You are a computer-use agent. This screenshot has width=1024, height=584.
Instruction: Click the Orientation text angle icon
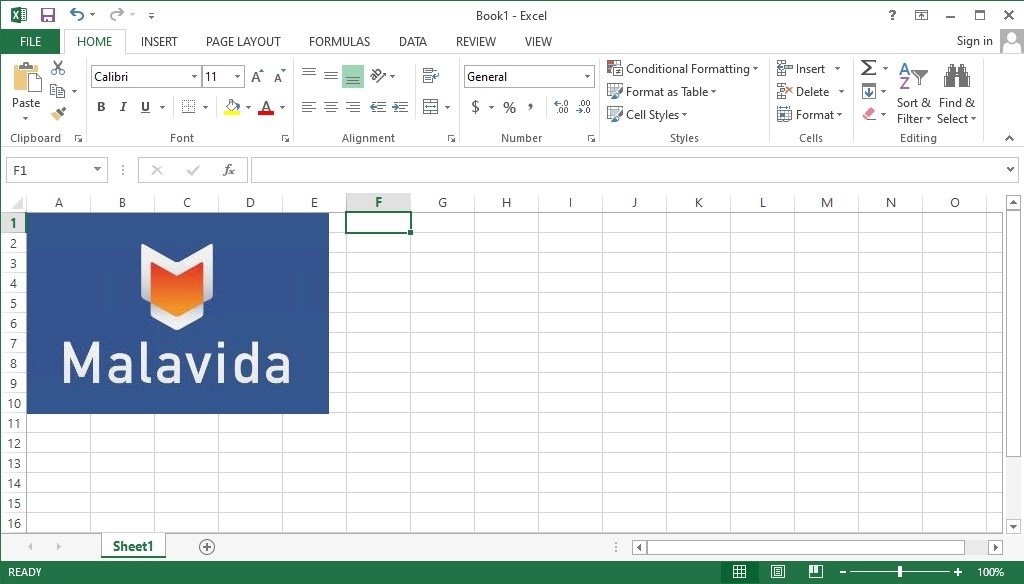click(x=378, y=76)
